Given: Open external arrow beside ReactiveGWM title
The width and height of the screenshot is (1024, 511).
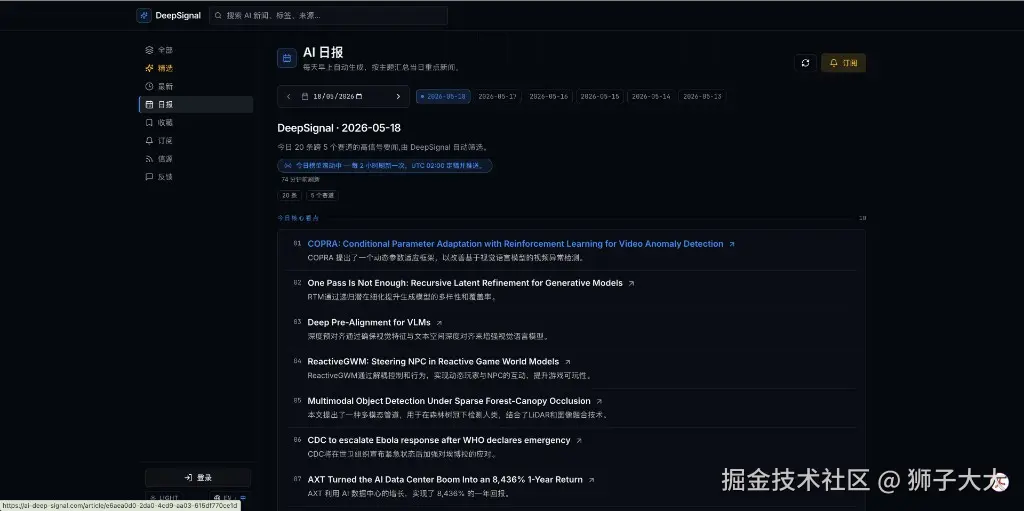Looking at the screenshot, I should [568, 362].
